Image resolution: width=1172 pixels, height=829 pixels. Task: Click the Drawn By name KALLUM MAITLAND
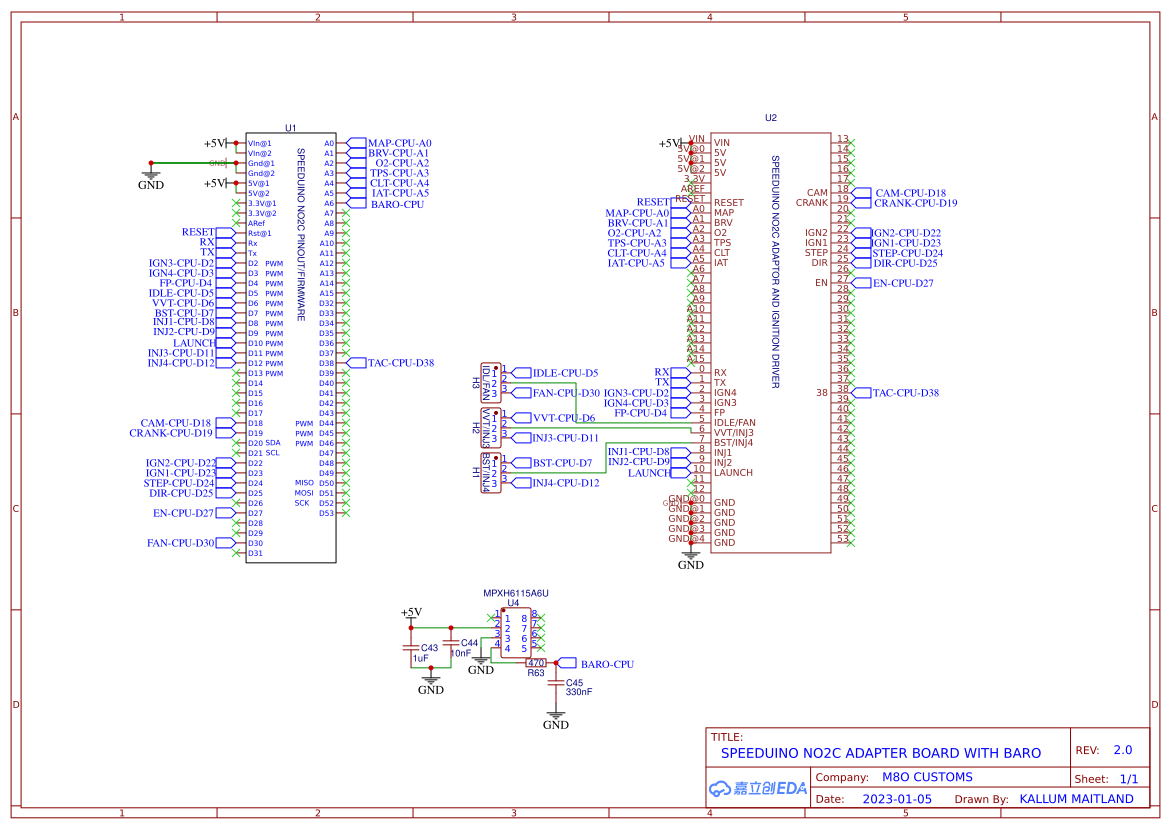coord(1076,799)
